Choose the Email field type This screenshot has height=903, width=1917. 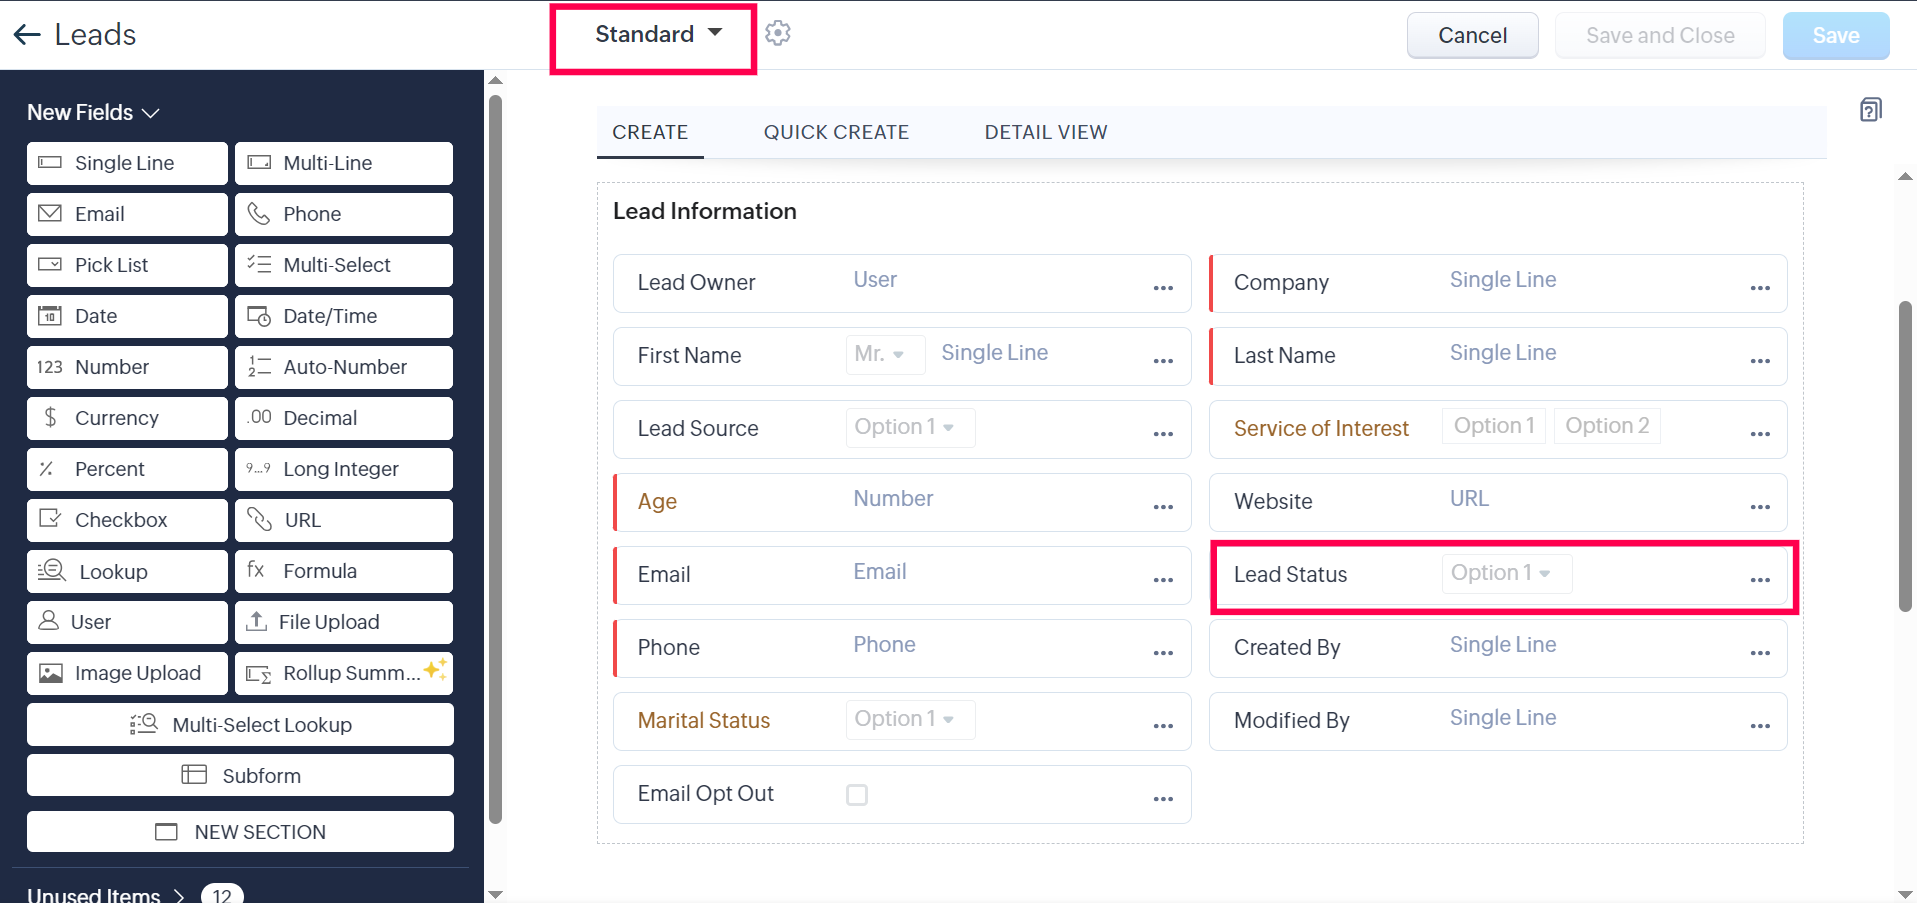click(127, 214)
